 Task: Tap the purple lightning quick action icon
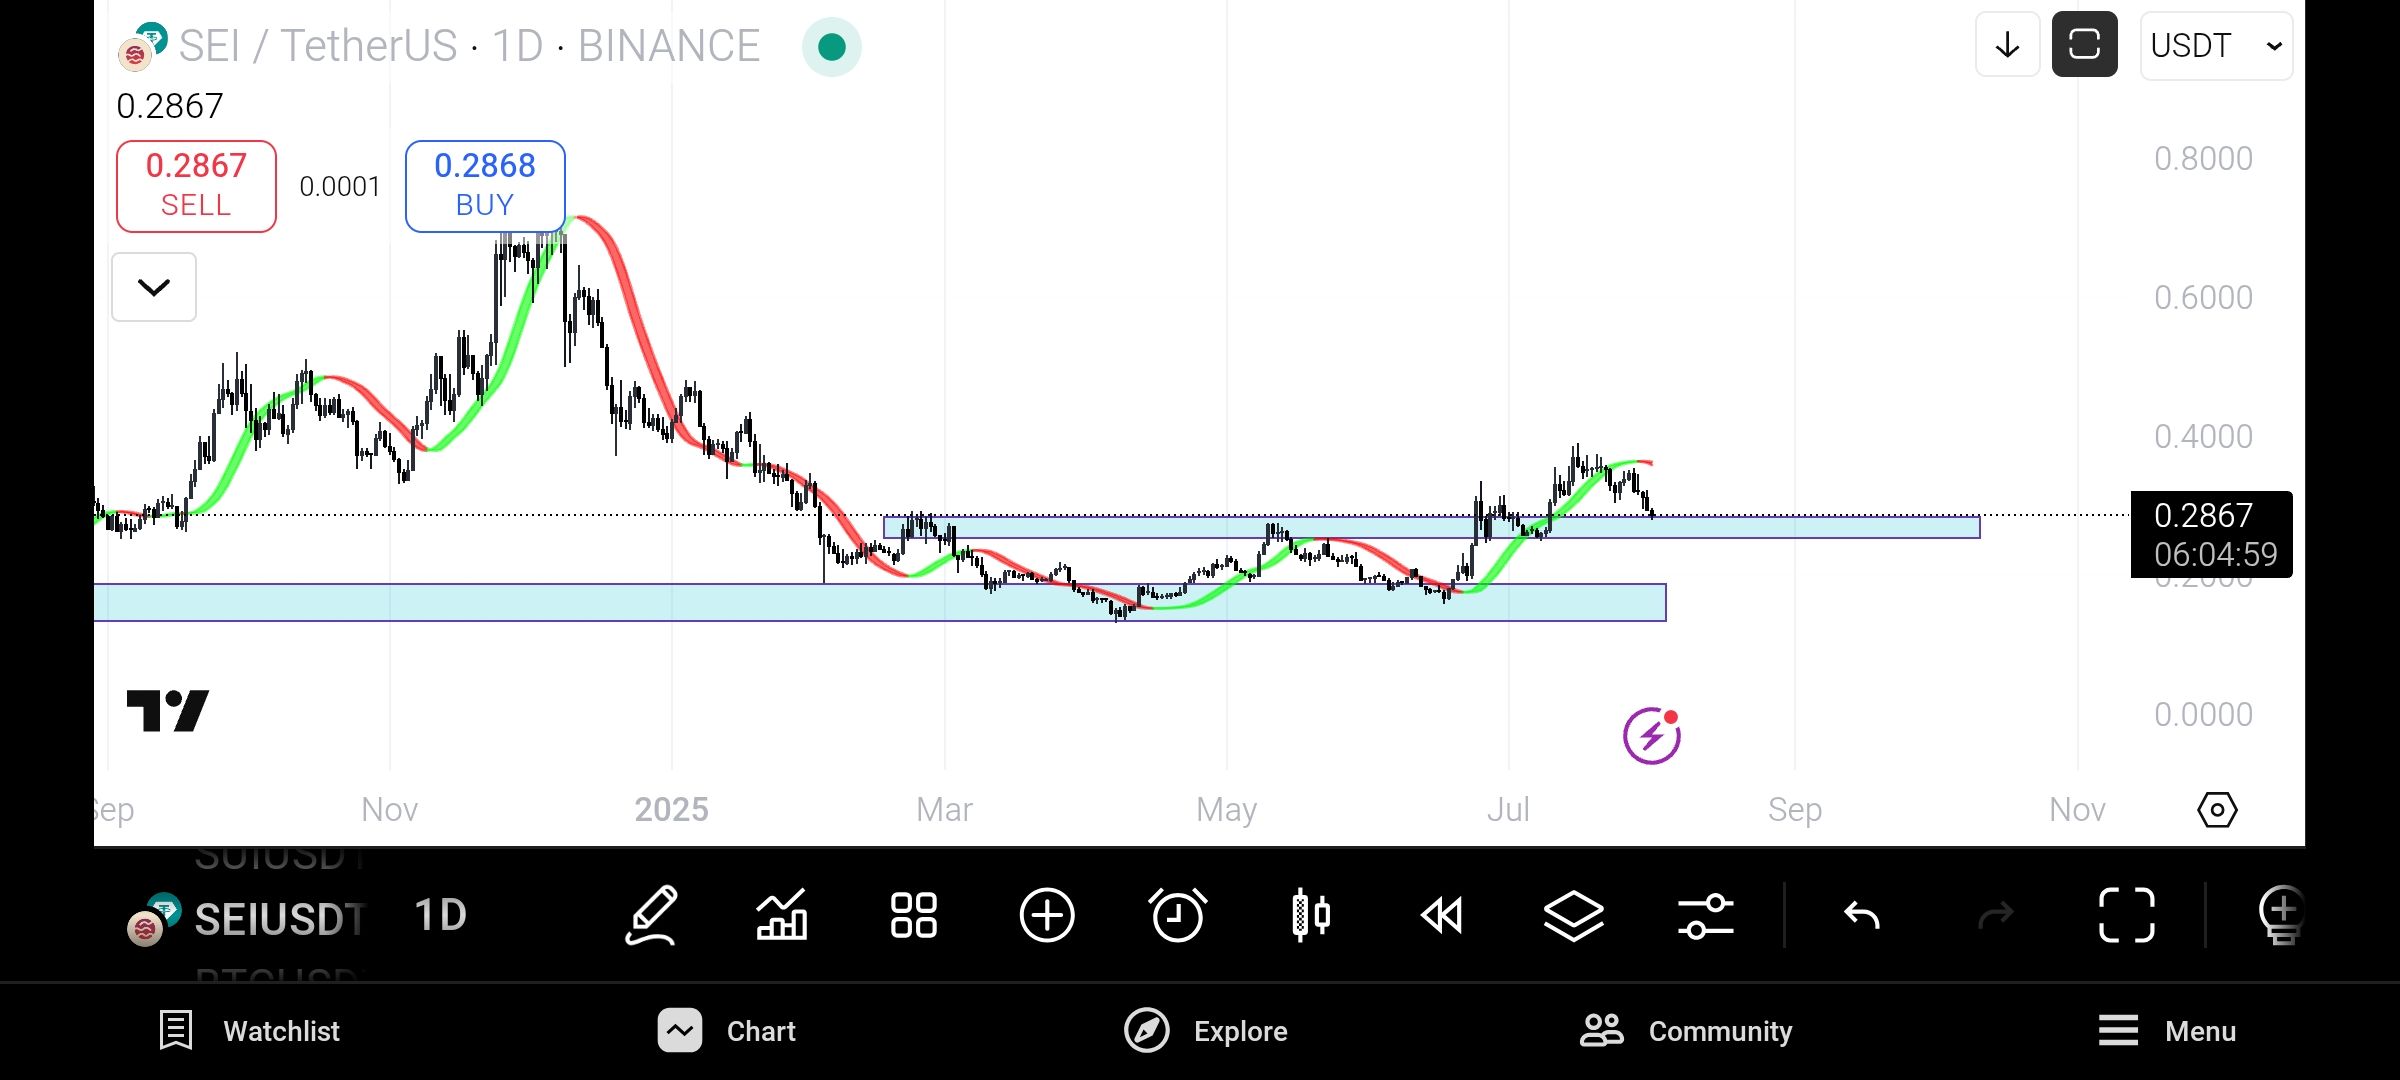(x=1652, y=736)
